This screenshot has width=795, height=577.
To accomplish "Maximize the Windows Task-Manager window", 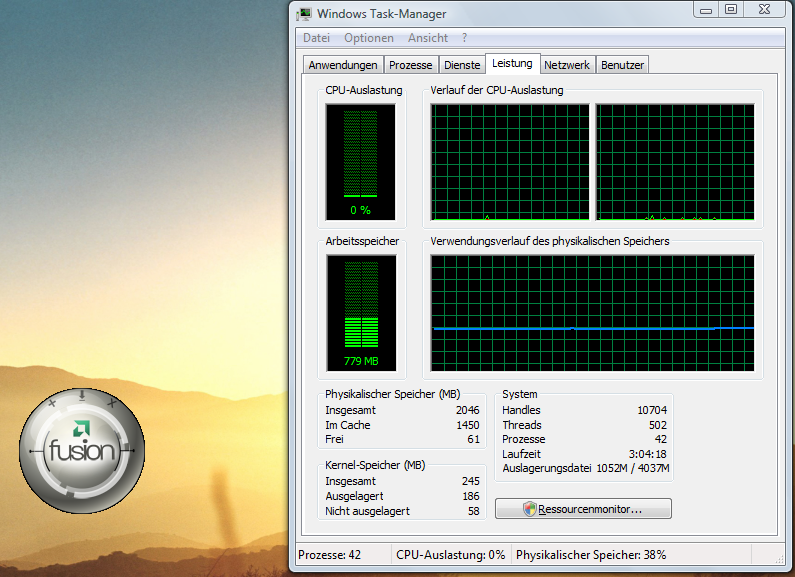I will click(x=731, y=10).
